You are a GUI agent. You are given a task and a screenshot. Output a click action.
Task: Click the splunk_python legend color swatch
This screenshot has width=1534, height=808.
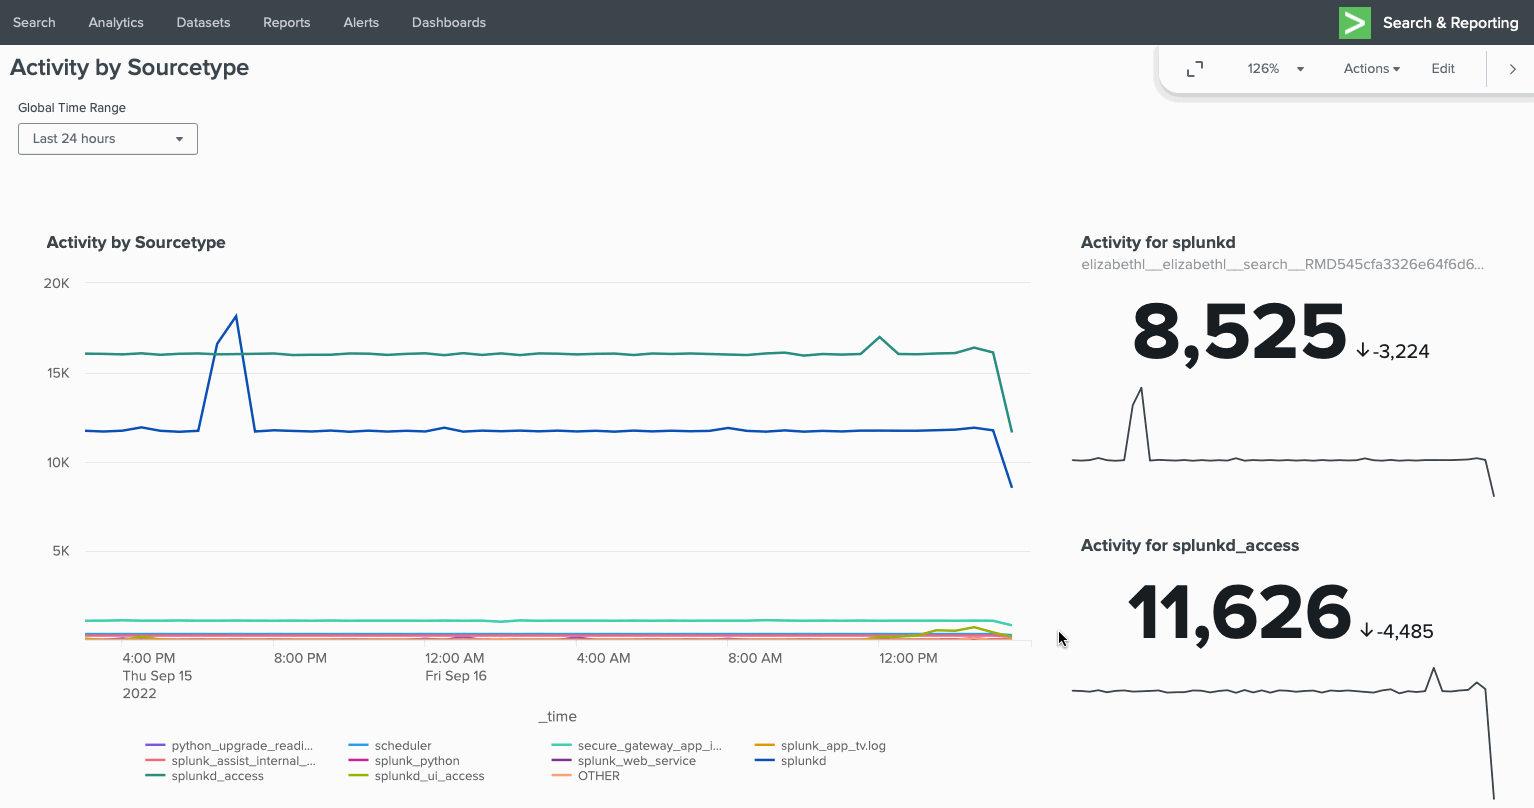[x=358, y=761]
